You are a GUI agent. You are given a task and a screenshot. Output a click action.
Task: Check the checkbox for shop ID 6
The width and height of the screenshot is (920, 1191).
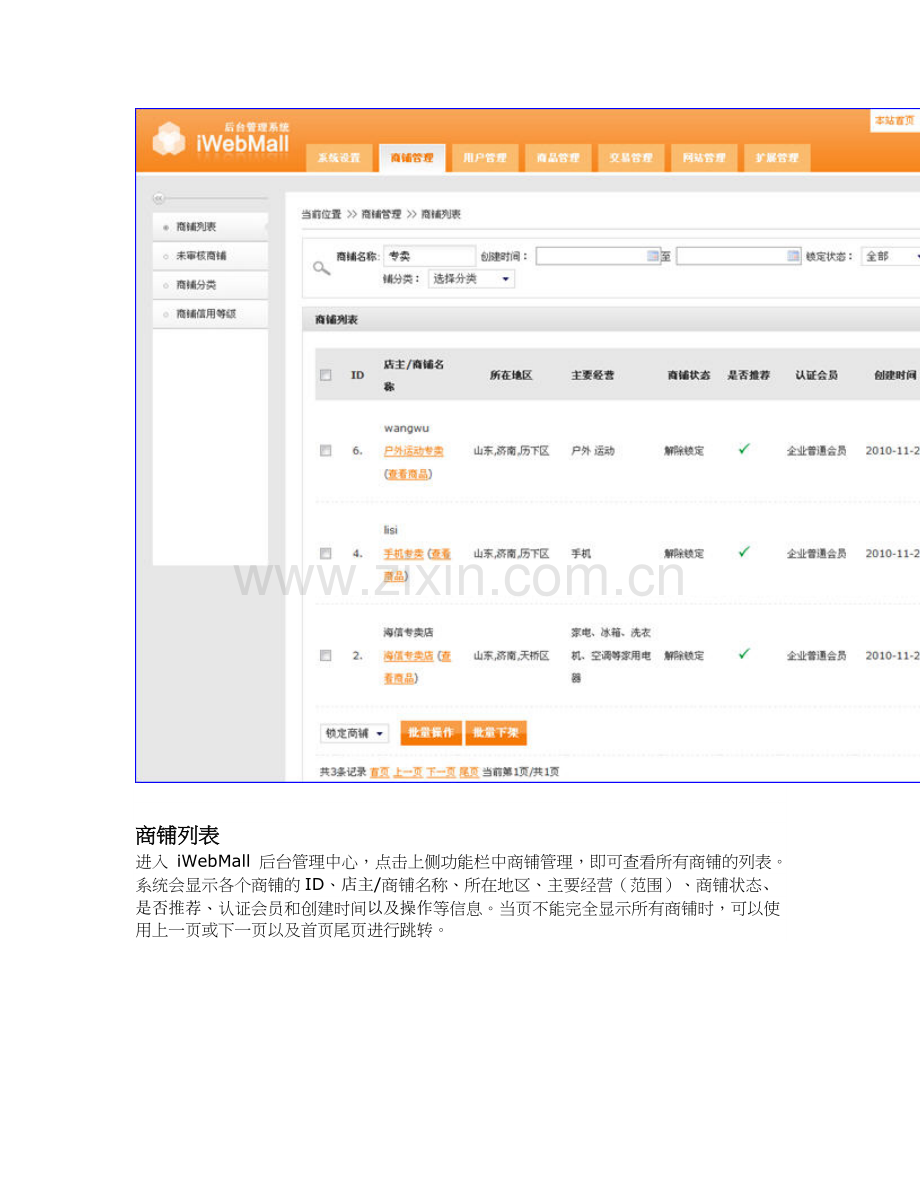point(325,450)
